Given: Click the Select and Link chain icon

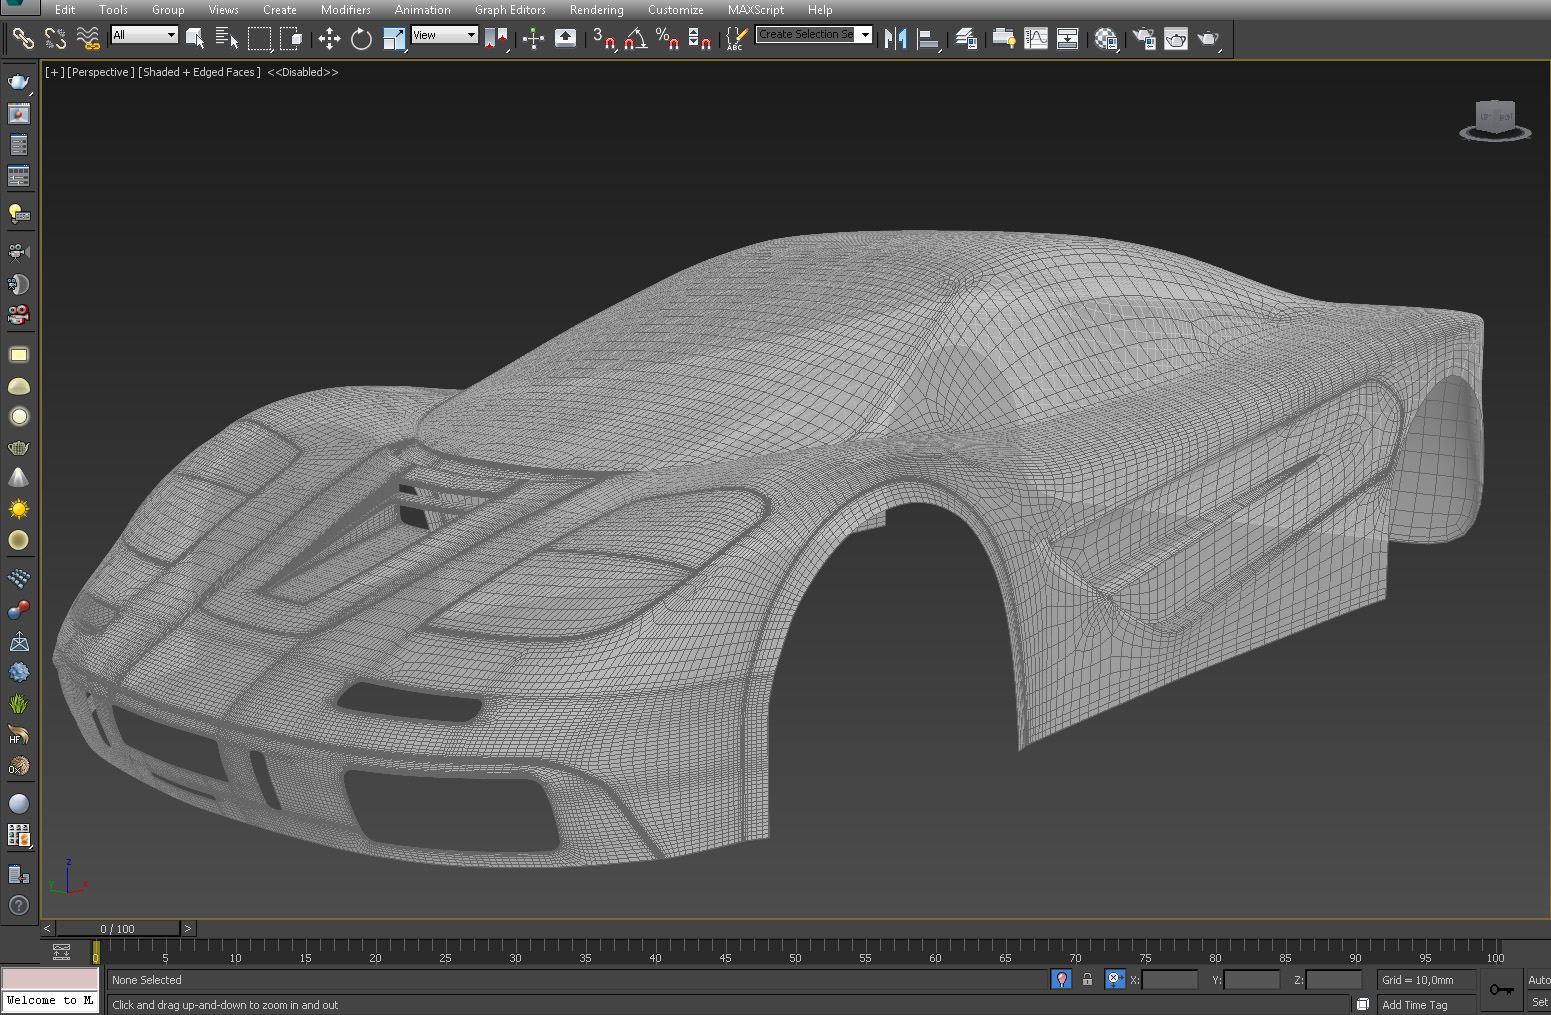Looking at the screenshot, I should [x=22, y=39].
